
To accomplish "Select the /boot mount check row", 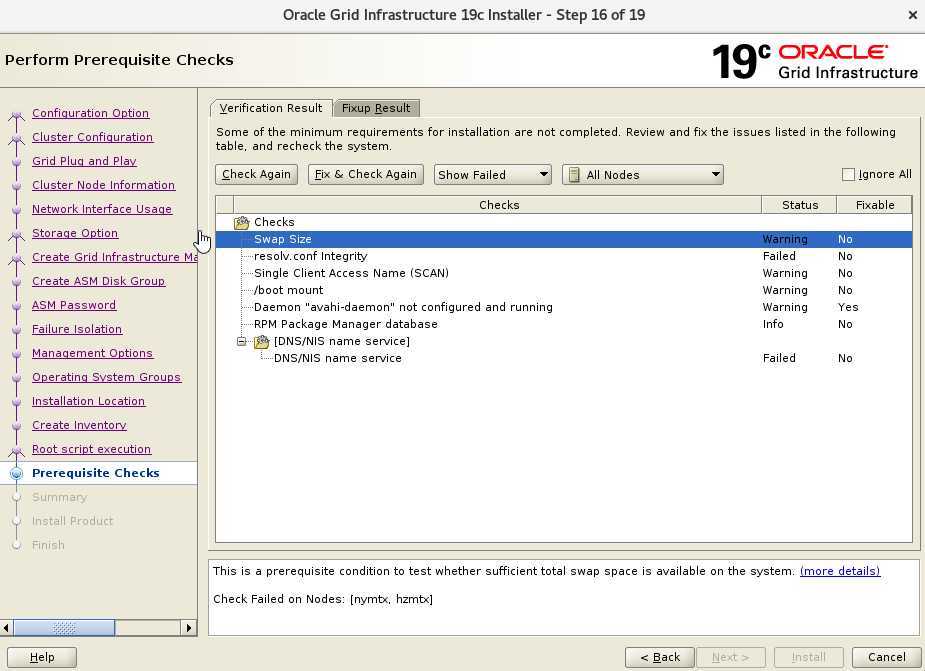I will tap(563, 290).
